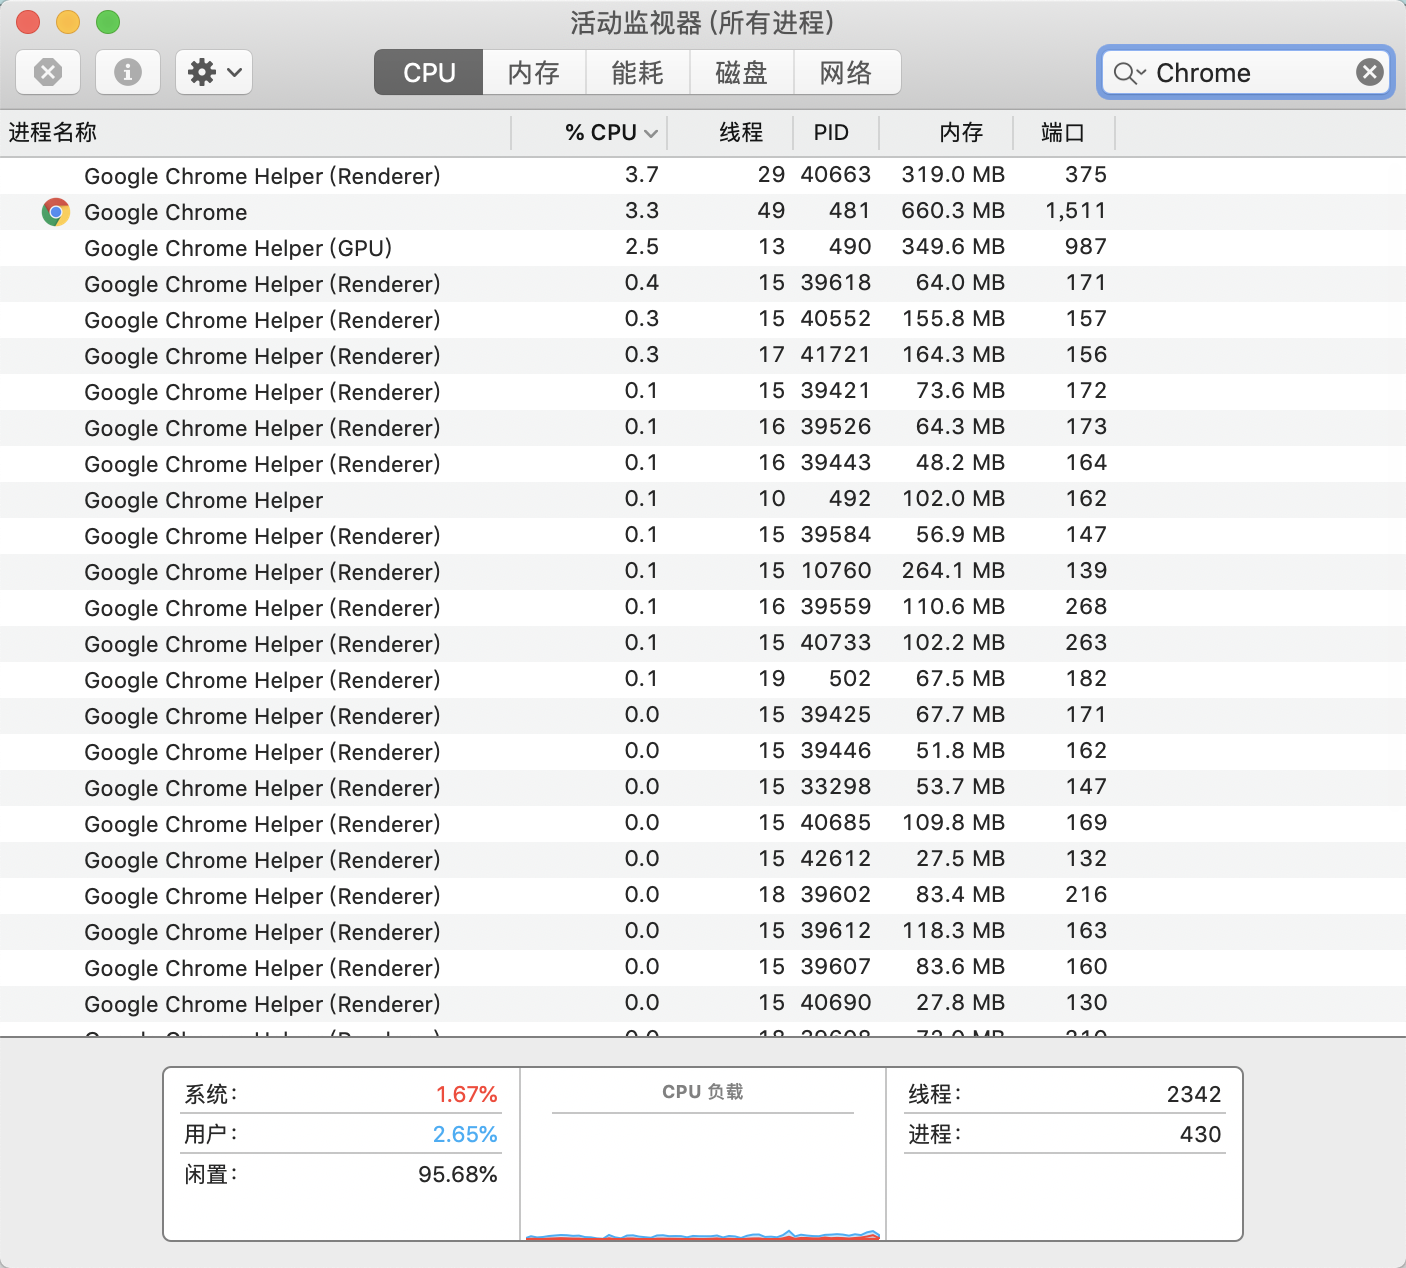The width and height of the screenshot is (1406, 1268).
Task: Select renderer process with PID 39602
Action: pos(703,896)
